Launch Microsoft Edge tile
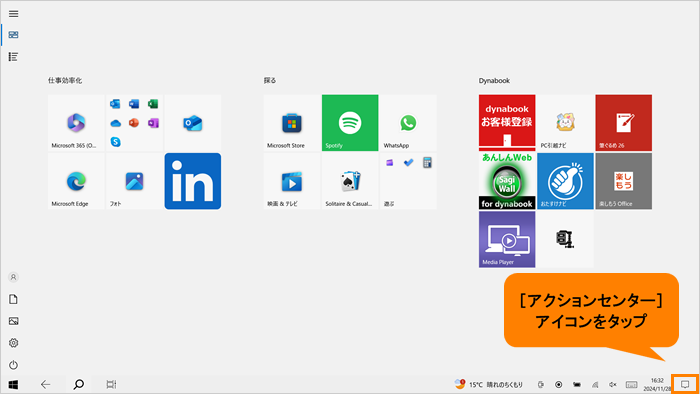The image size is (700, 394). click(76, 181)
